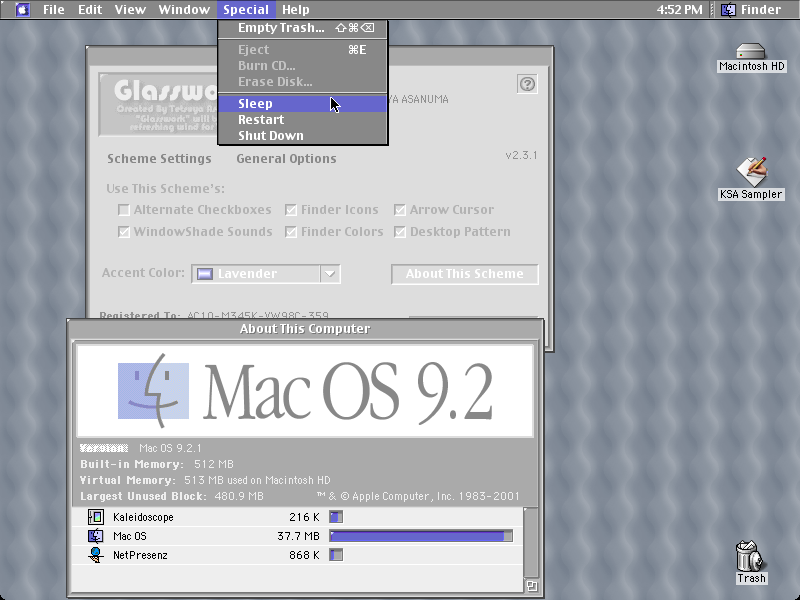Click the Mac OS icon in the memory list
This screenshot has width=800, height=600.
pyautogui.click(x=95, y=536)
